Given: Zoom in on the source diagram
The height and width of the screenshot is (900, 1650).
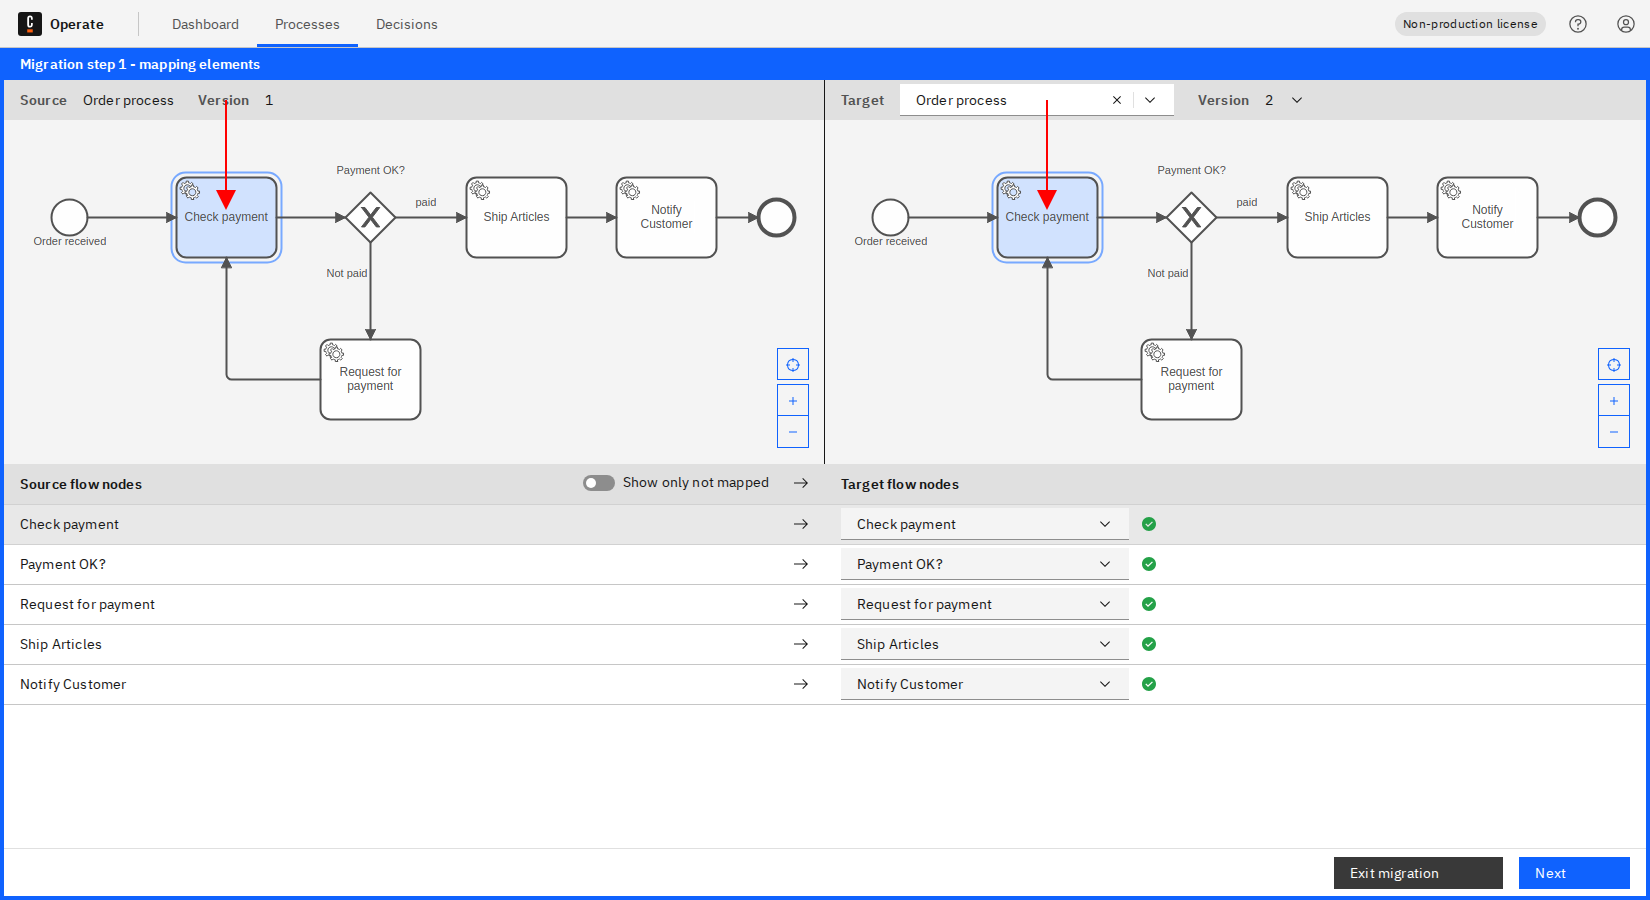Looking at the screenshot, I should pyautogui.click(x=793, y=400).
